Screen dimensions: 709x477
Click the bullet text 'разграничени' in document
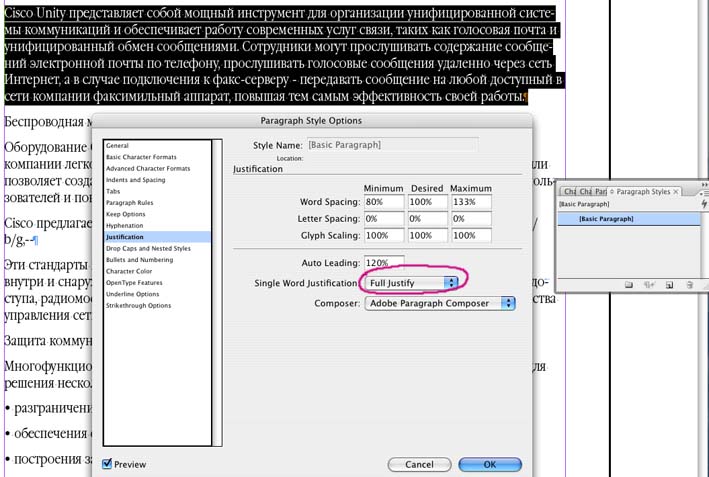(53, 408)
